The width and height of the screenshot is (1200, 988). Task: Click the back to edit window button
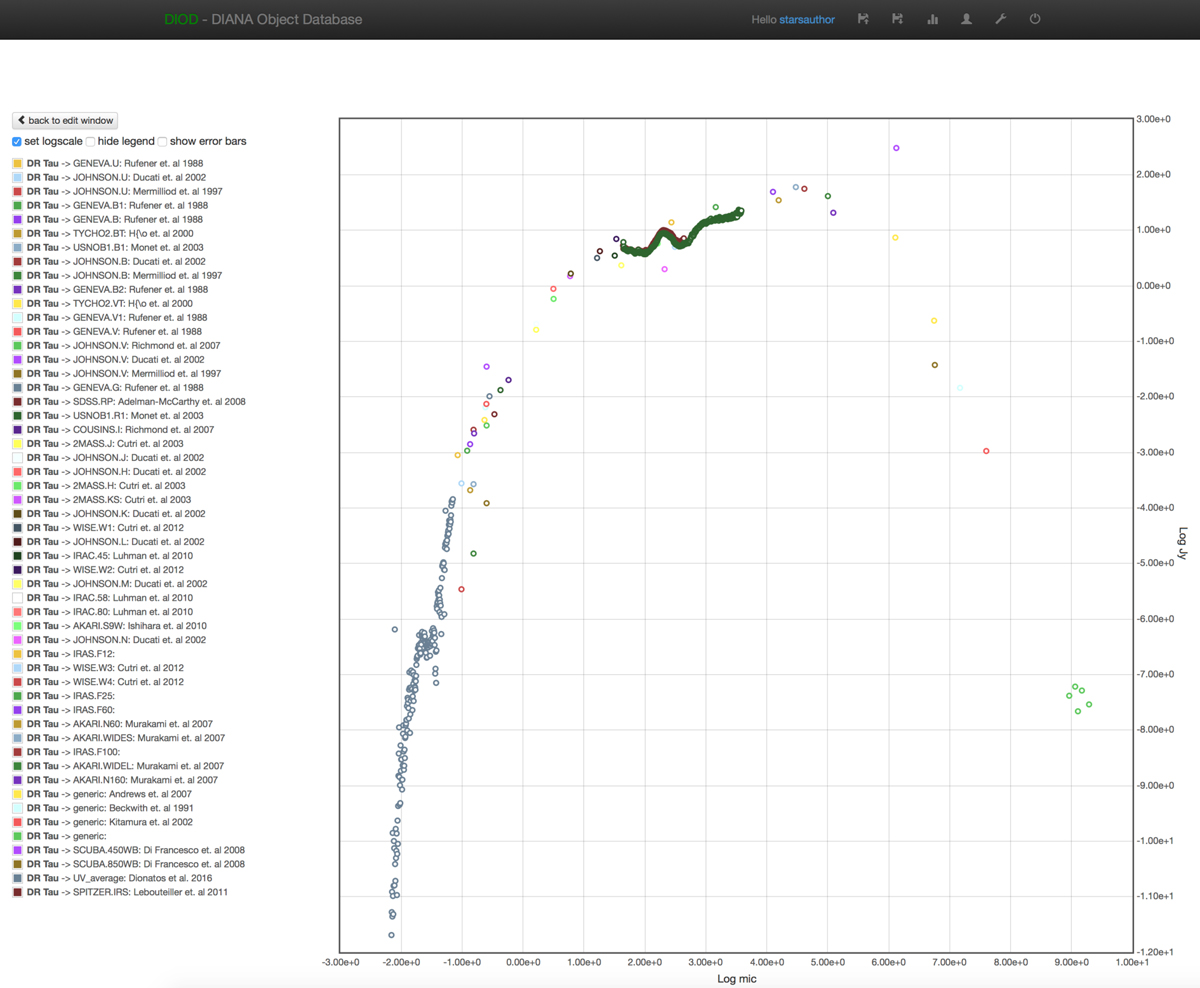pyautogui.click(x=65, y=120)
